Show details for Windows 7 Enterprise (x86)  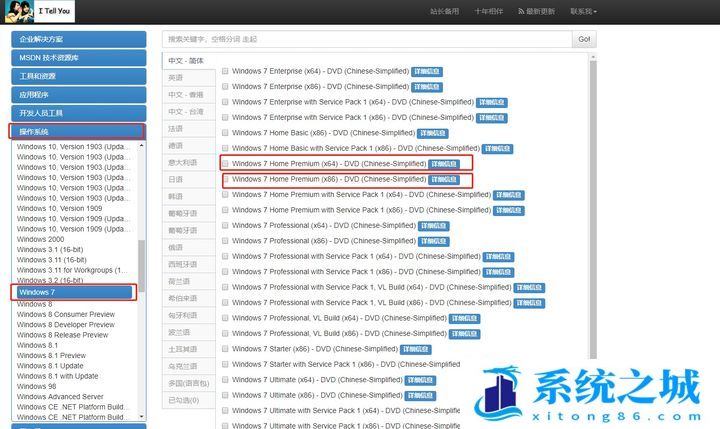click(427, 87)
